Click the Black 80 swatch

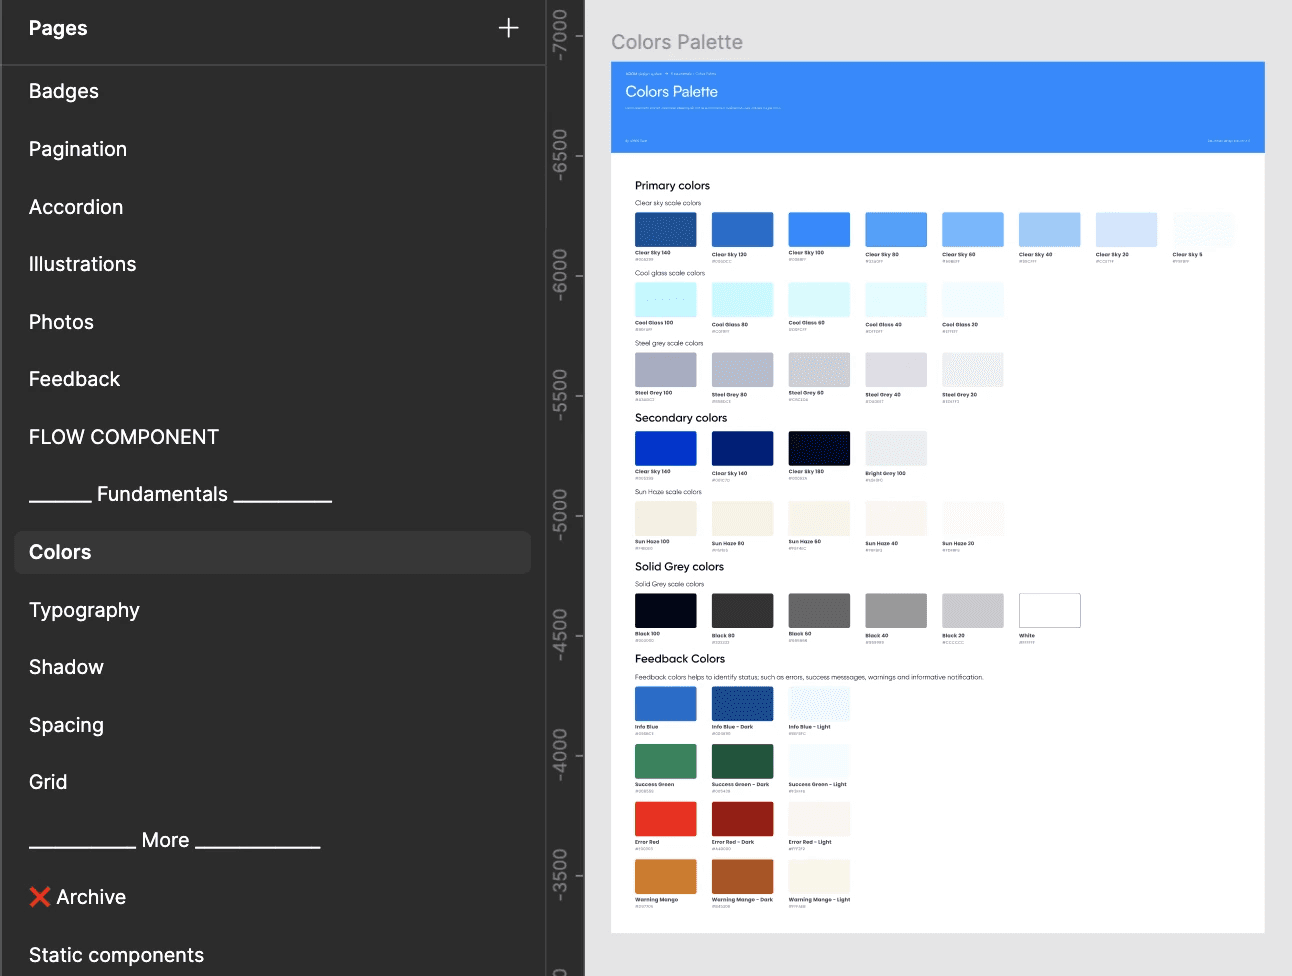click(742, 610)
